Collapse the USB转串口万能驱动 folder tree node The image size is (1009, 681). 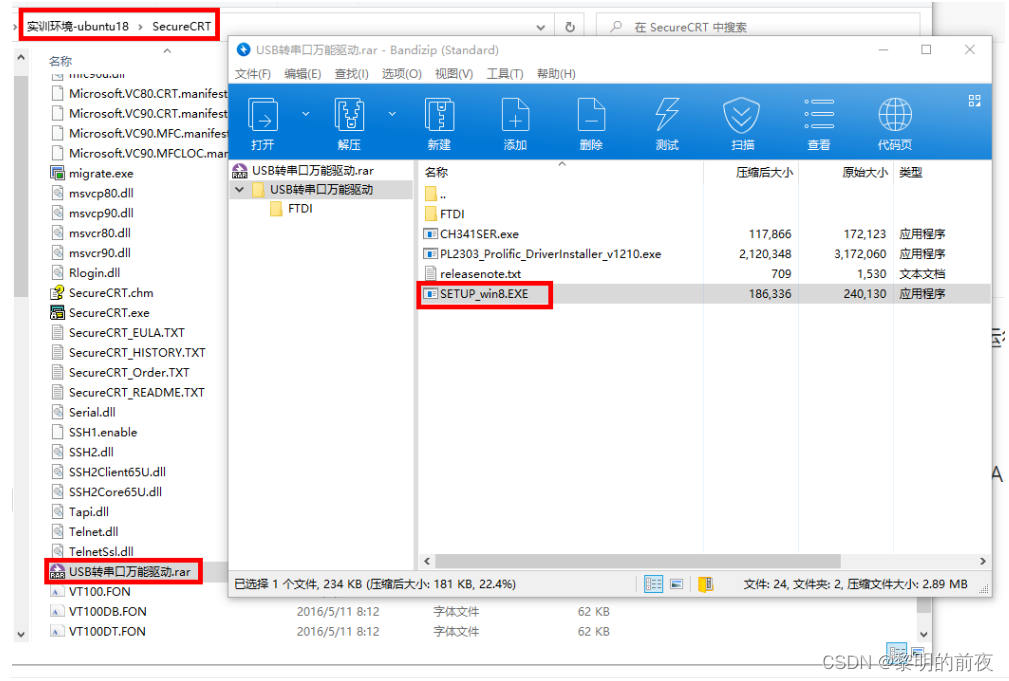(x=239, y=190)
